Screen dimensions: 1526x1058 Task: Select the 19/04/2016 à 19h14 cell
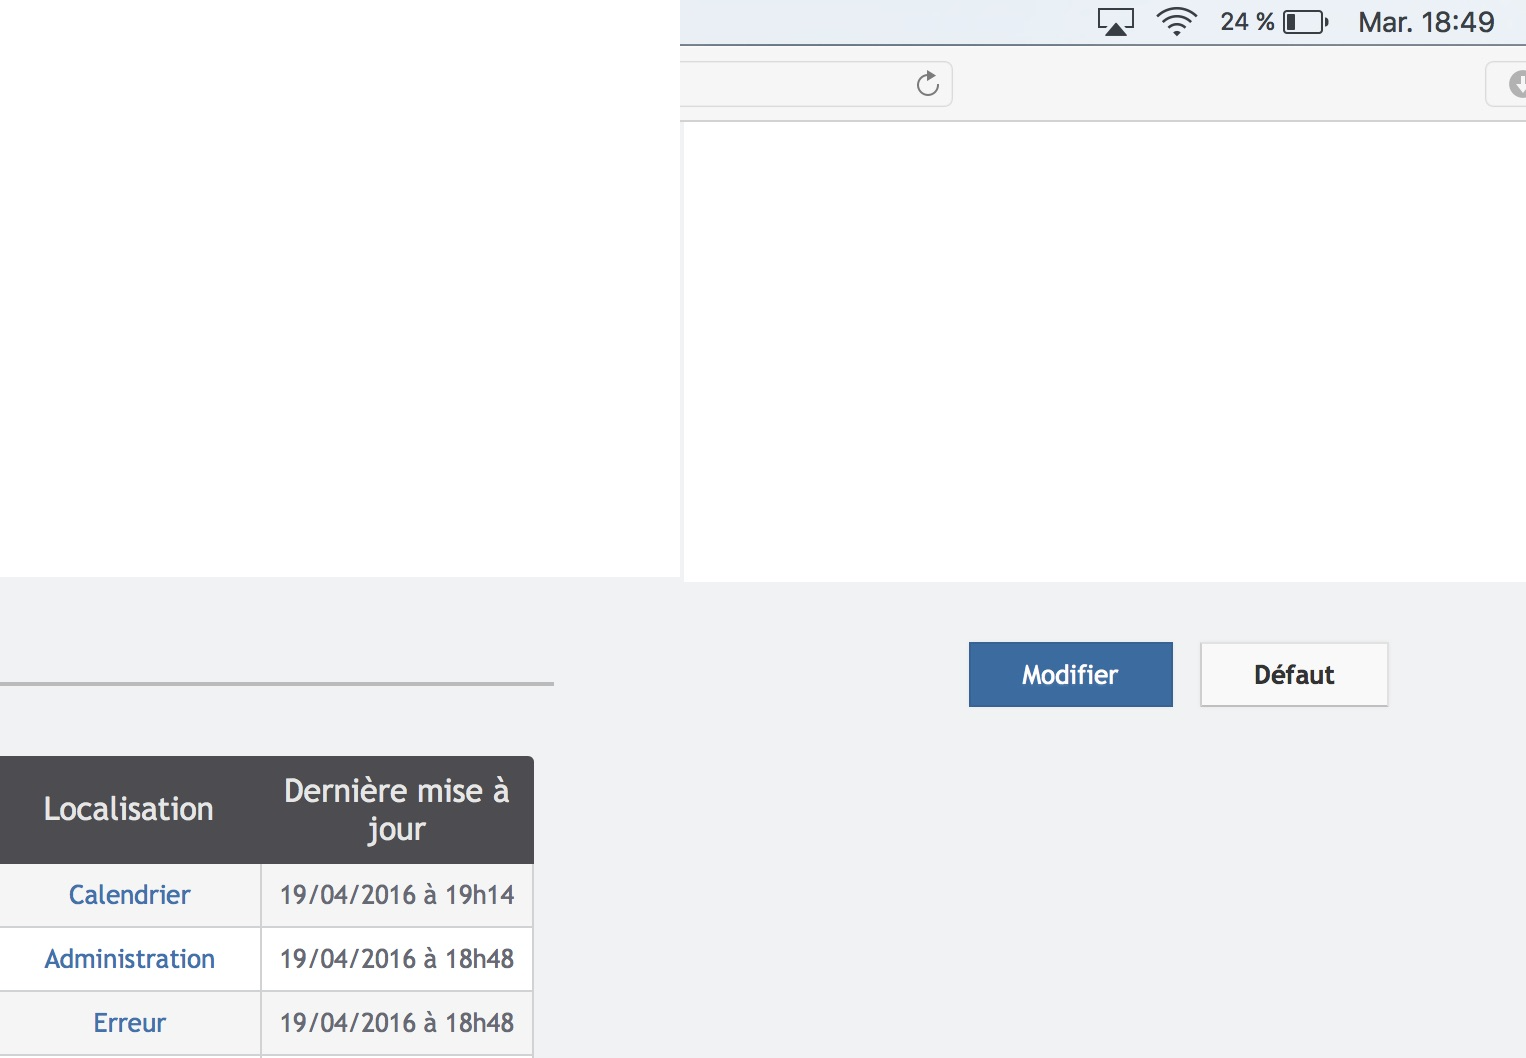pyautogui.click(x=396, y=895)
